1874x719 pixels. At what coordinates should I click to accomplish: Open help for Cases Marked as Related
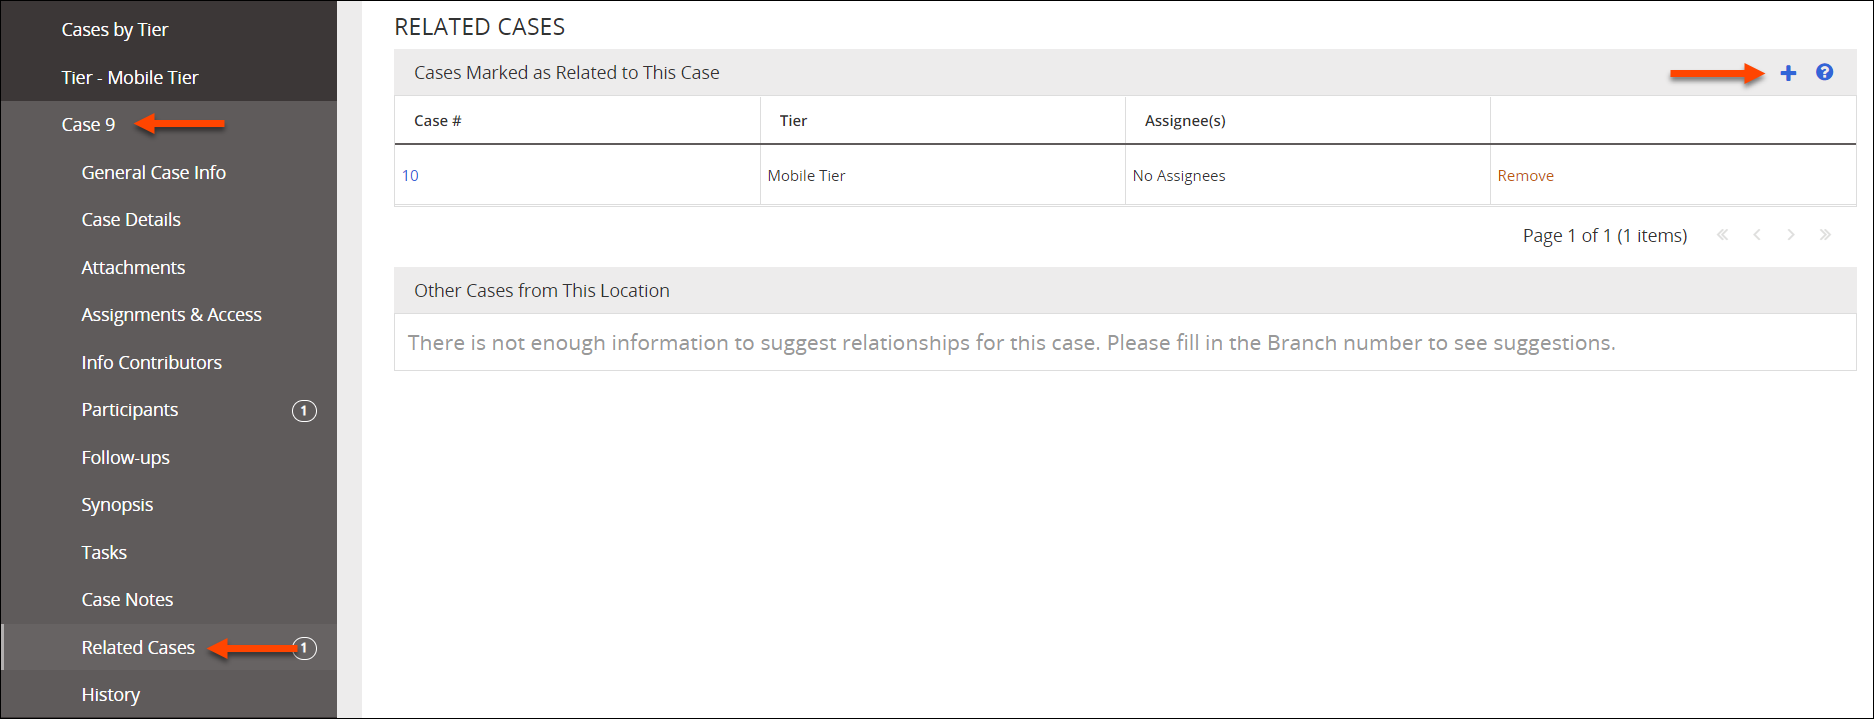[x=1825, y=72]
